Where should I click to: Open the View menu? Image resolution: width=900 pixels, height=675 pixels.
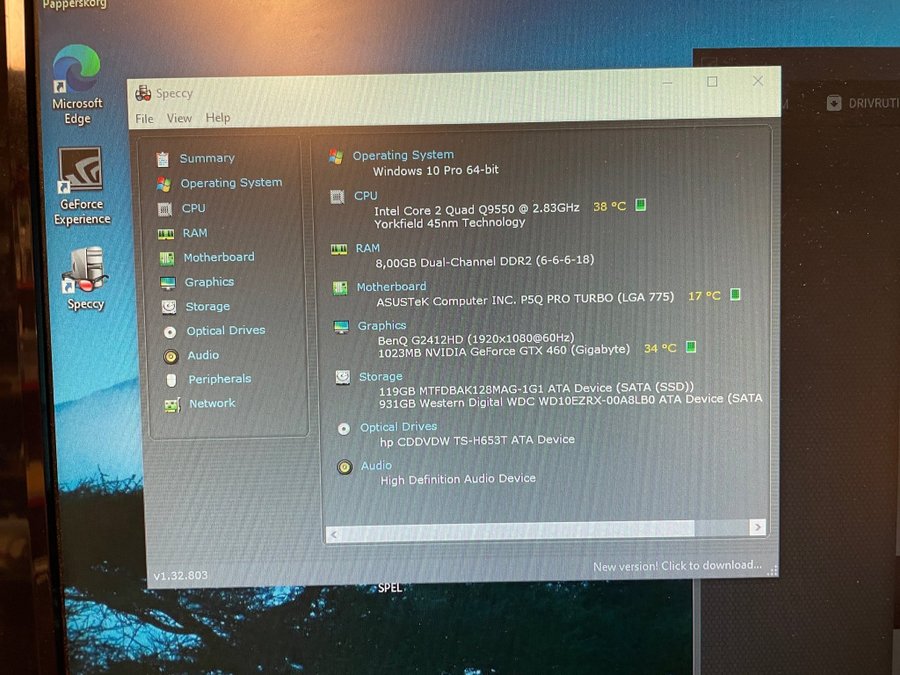coord(179,118)
